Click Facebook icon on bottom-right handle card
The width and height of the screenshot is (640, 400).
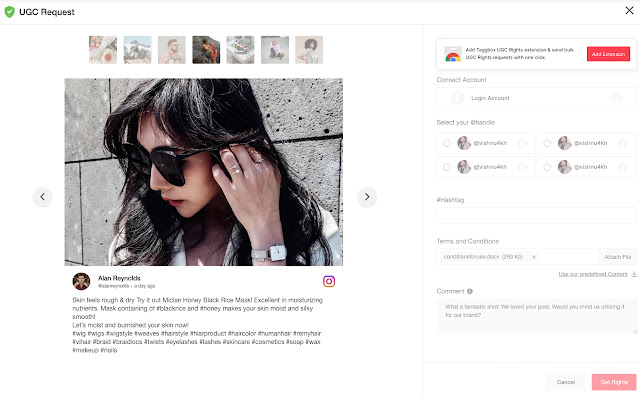point(622,167)
